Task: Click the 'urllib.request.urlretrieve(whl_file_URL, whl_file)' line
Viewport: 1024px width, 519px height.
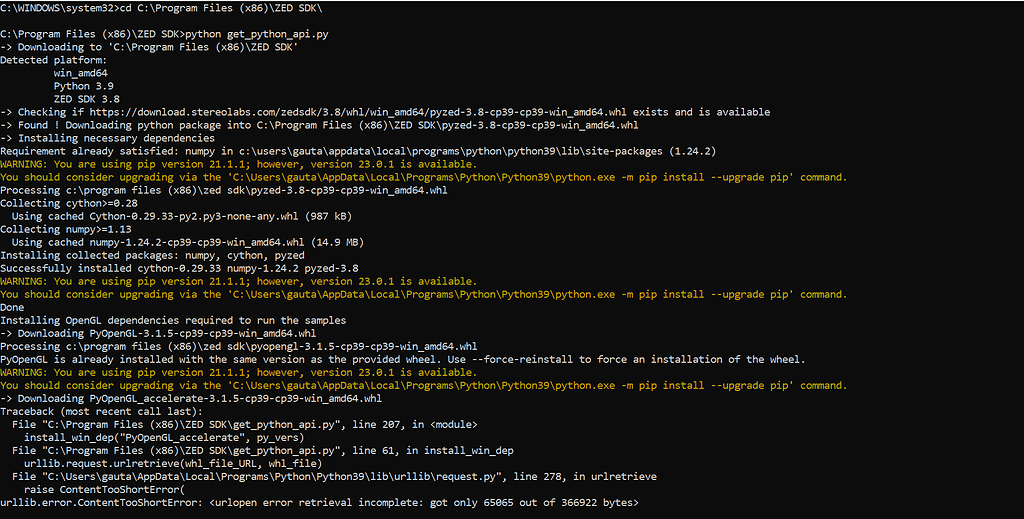Action: pos(173,464)
